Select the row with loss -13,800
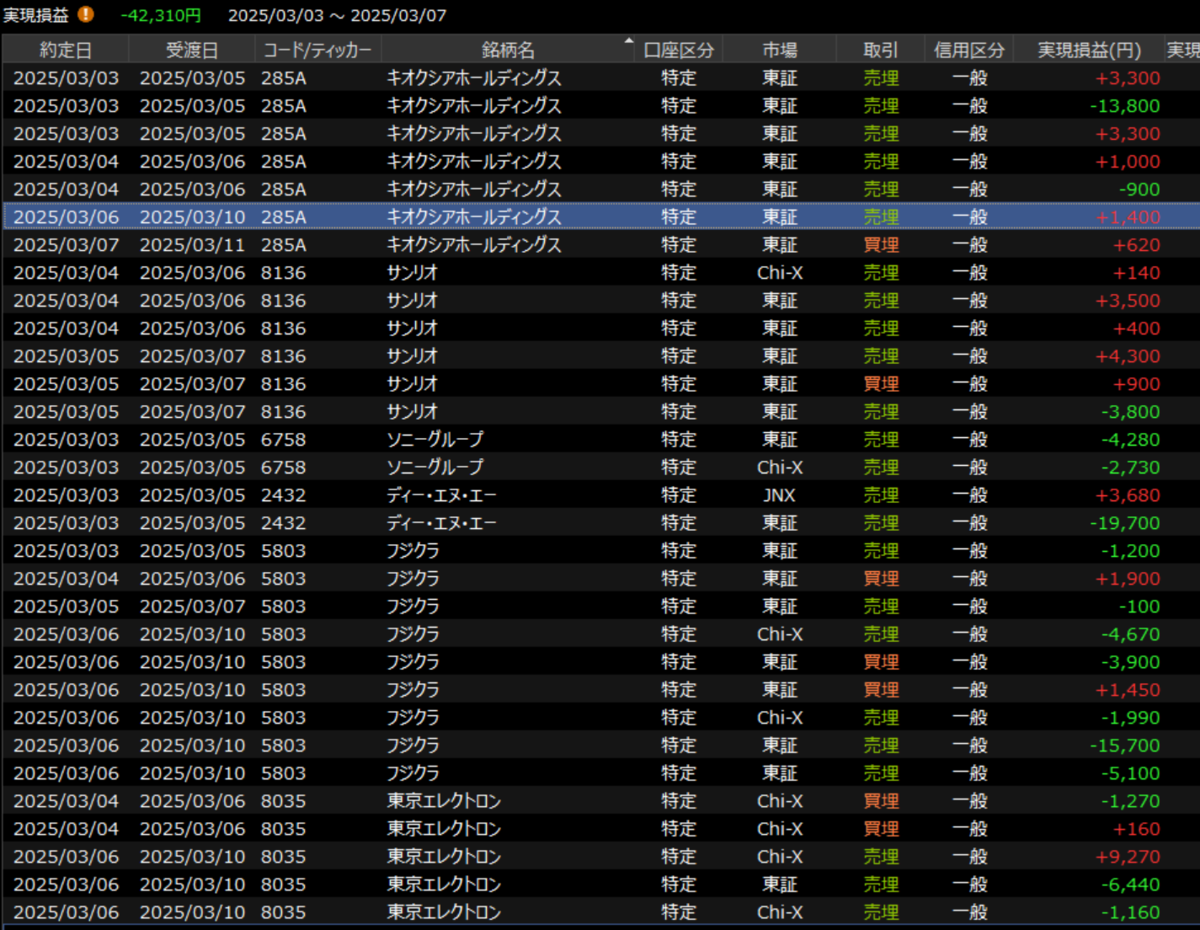 point(600,106)
